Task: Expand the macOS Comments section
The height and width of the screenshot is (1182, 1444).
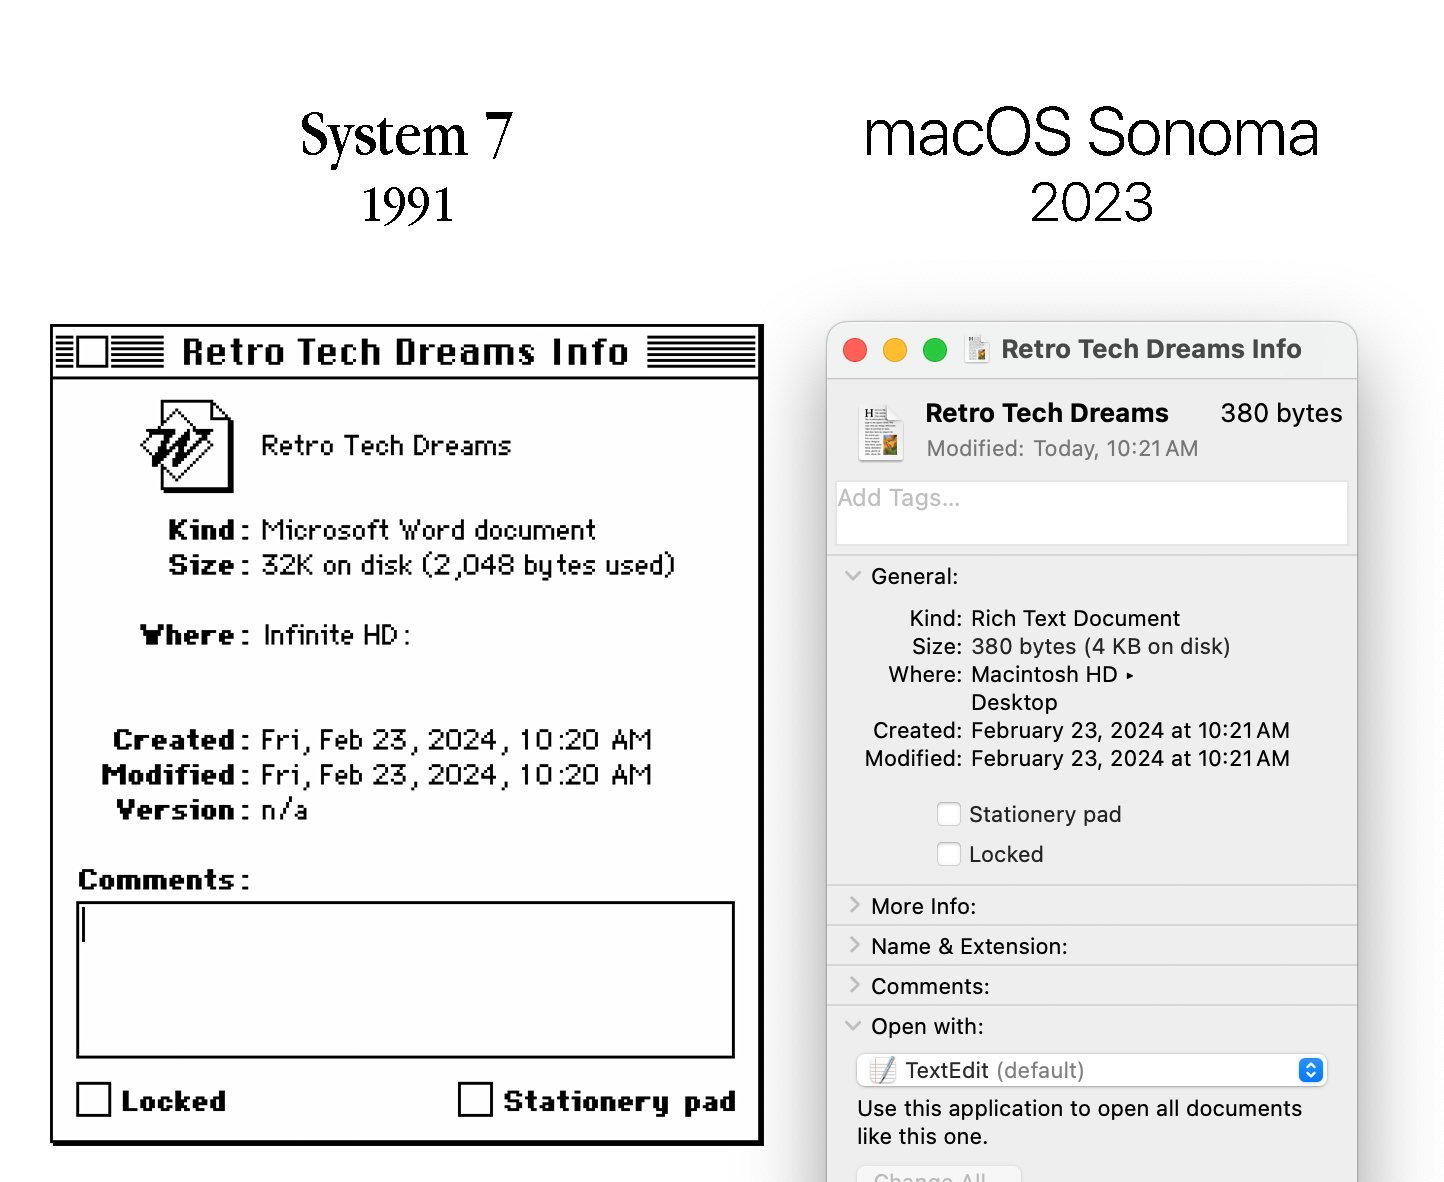Action: coord(854,985)
